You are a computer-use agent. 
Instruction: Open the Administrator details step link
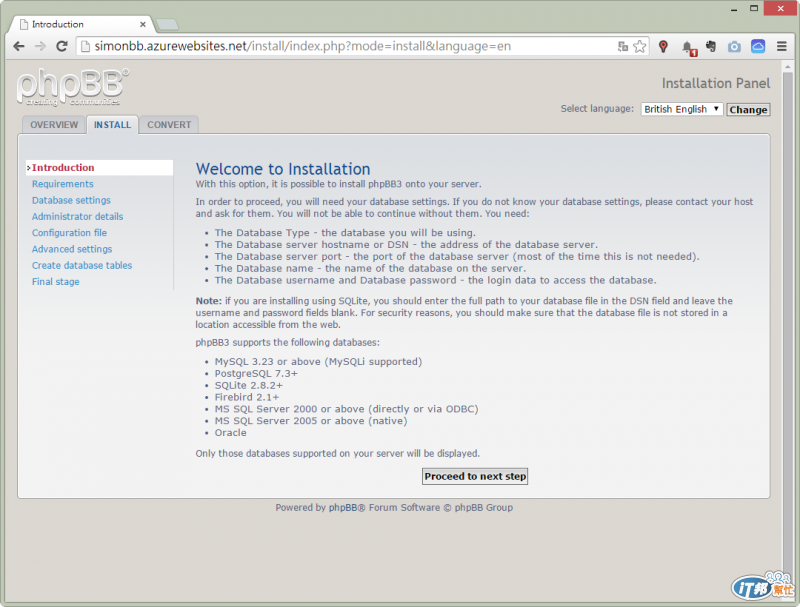(x=78, y=217)
